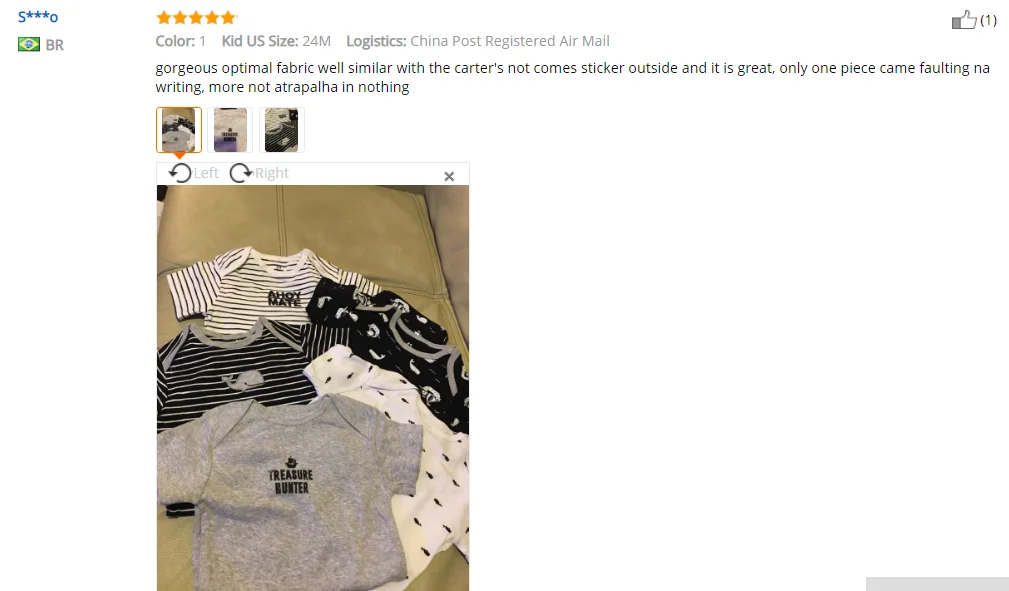The width and height of the screenshot is (1009, 591).
Task: Click the grey bar at the bottom right
Action: (937, 584)
